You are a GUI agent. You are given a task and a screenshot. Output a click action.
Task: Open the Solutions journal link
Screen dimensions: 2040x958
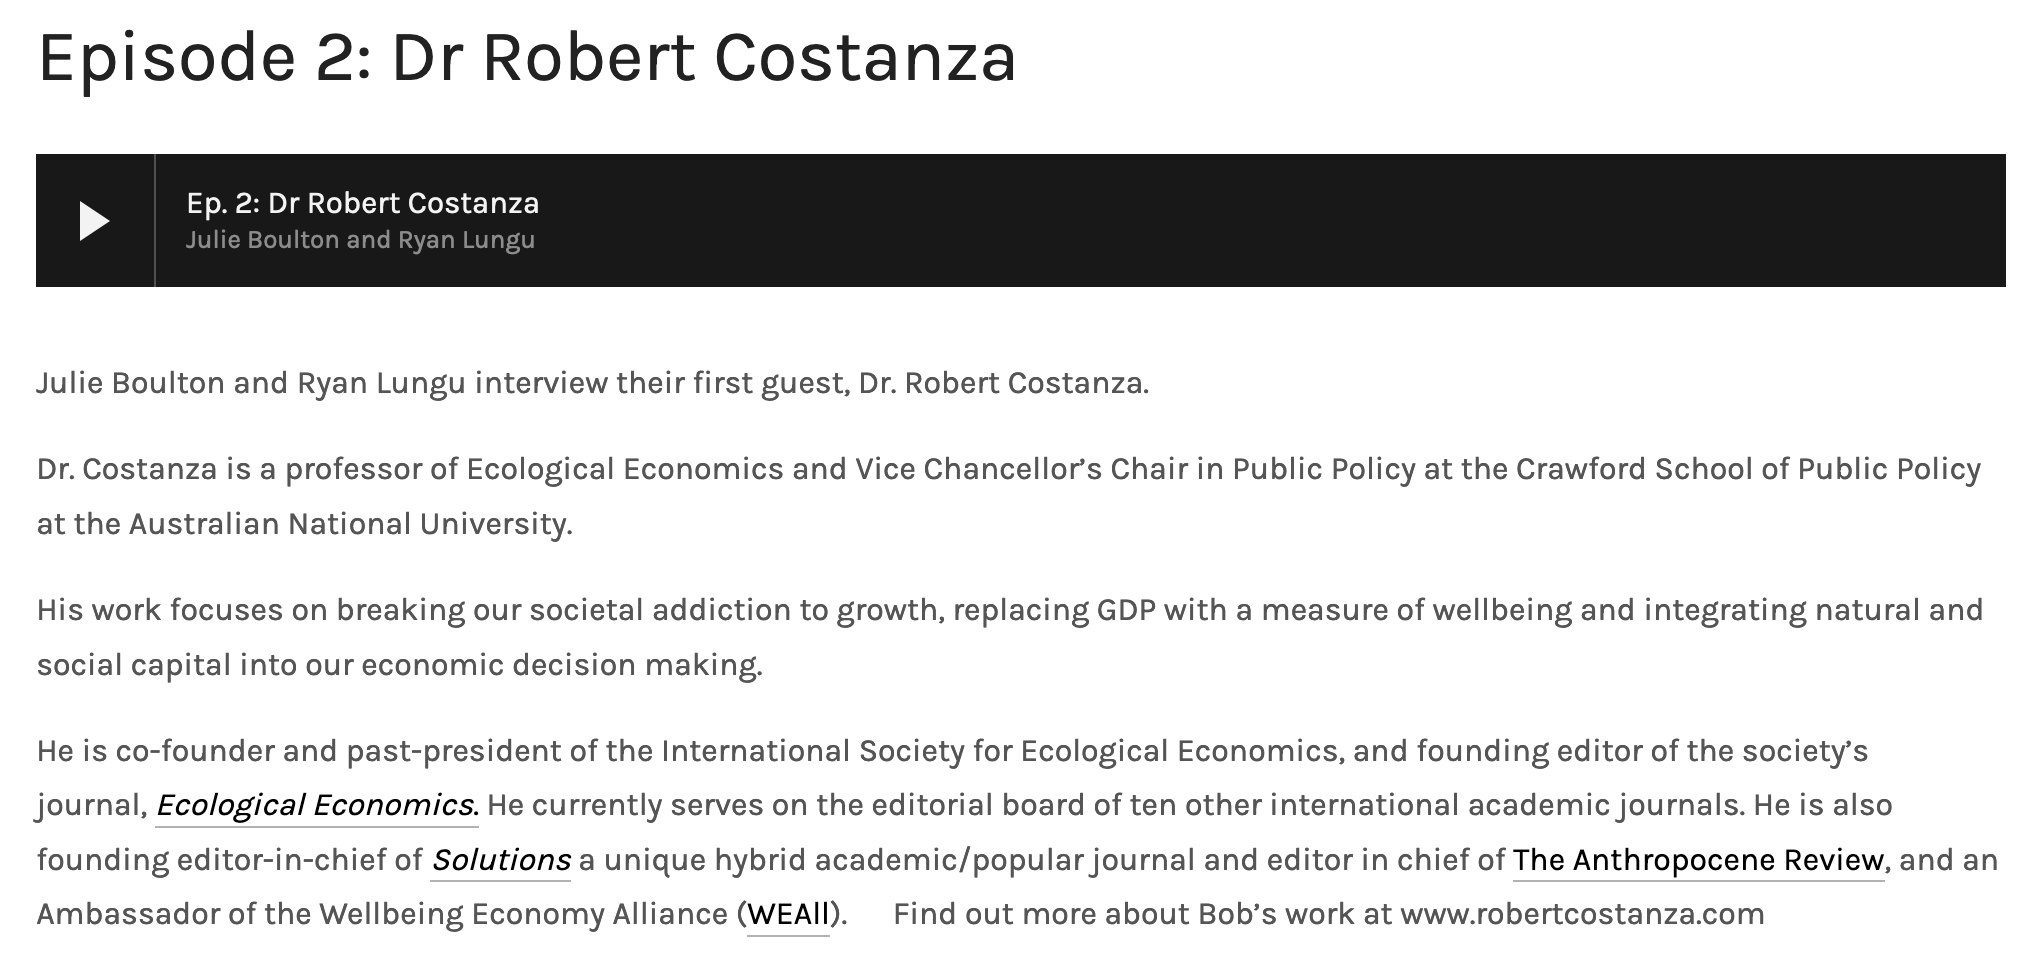pyautogui.click(x=500, y=860)
